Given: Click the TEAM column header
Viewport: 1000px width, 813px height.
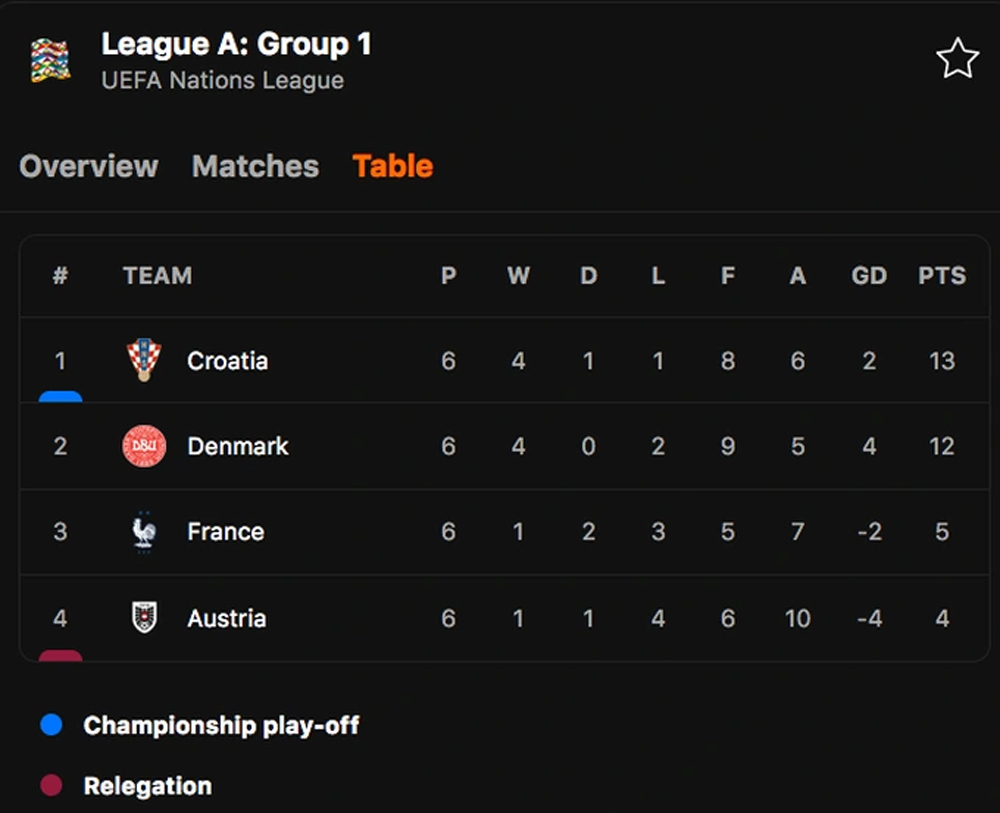Looking at the screenshot, I should coord(158,275).
